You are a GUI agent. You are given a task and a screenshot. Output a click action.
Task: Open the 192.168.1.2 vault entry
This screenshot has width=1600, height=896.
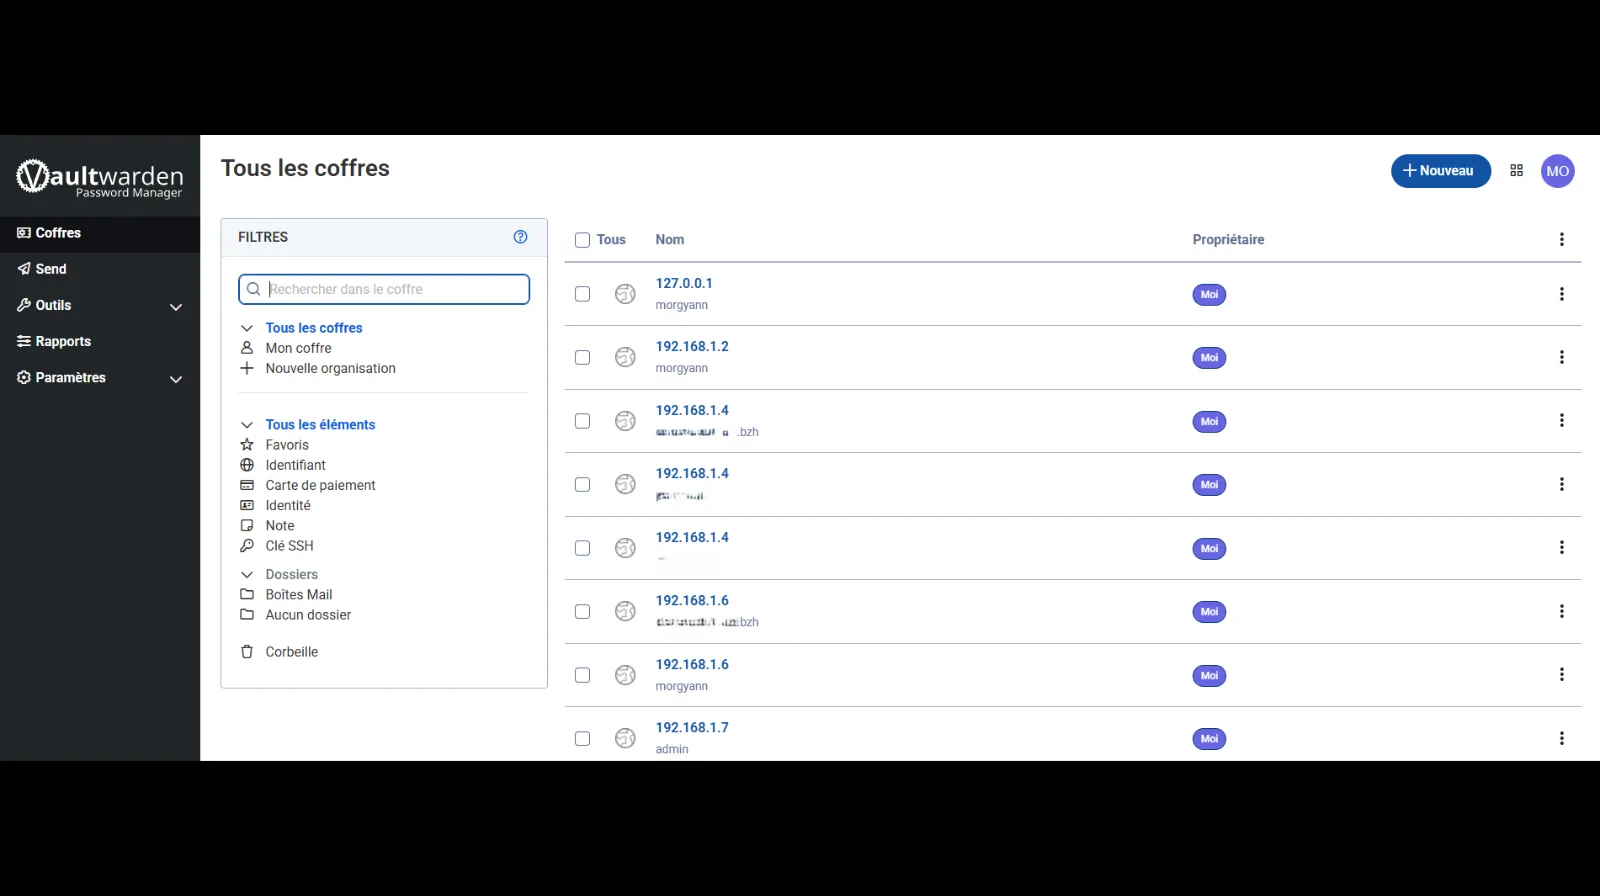click(692, 347)
